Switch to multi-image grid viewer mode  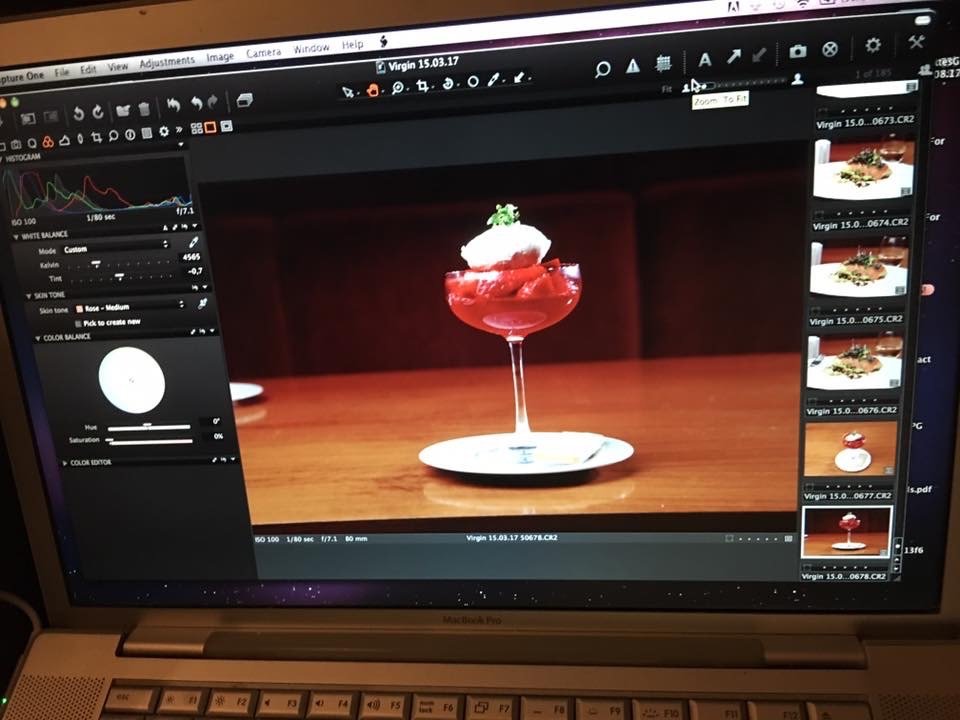197,128
